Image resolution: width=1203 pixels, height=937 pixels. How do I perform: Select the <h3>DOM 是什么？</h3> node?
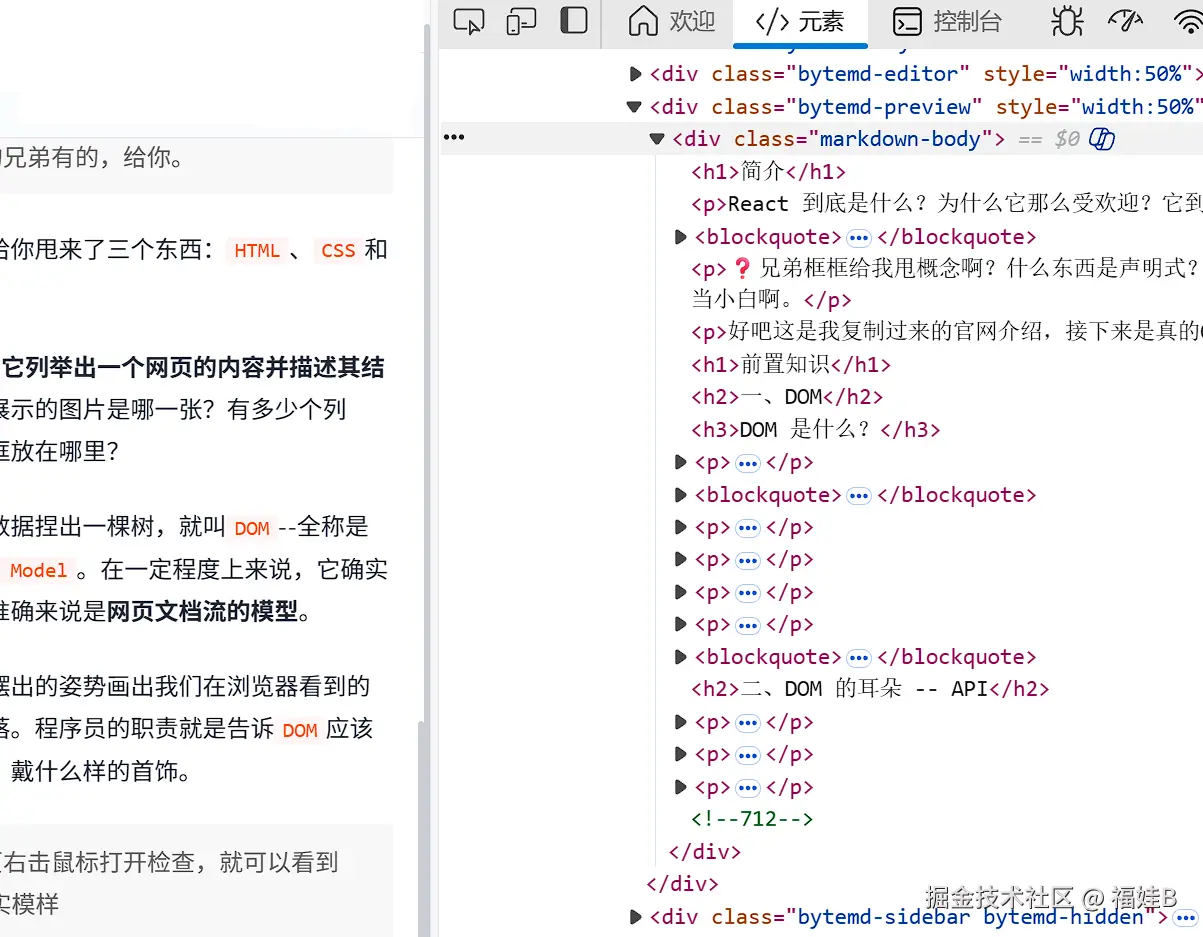click(816, 430)
